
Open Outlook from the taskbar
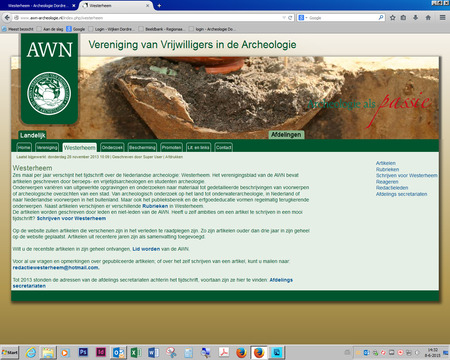tap(119, 352)
